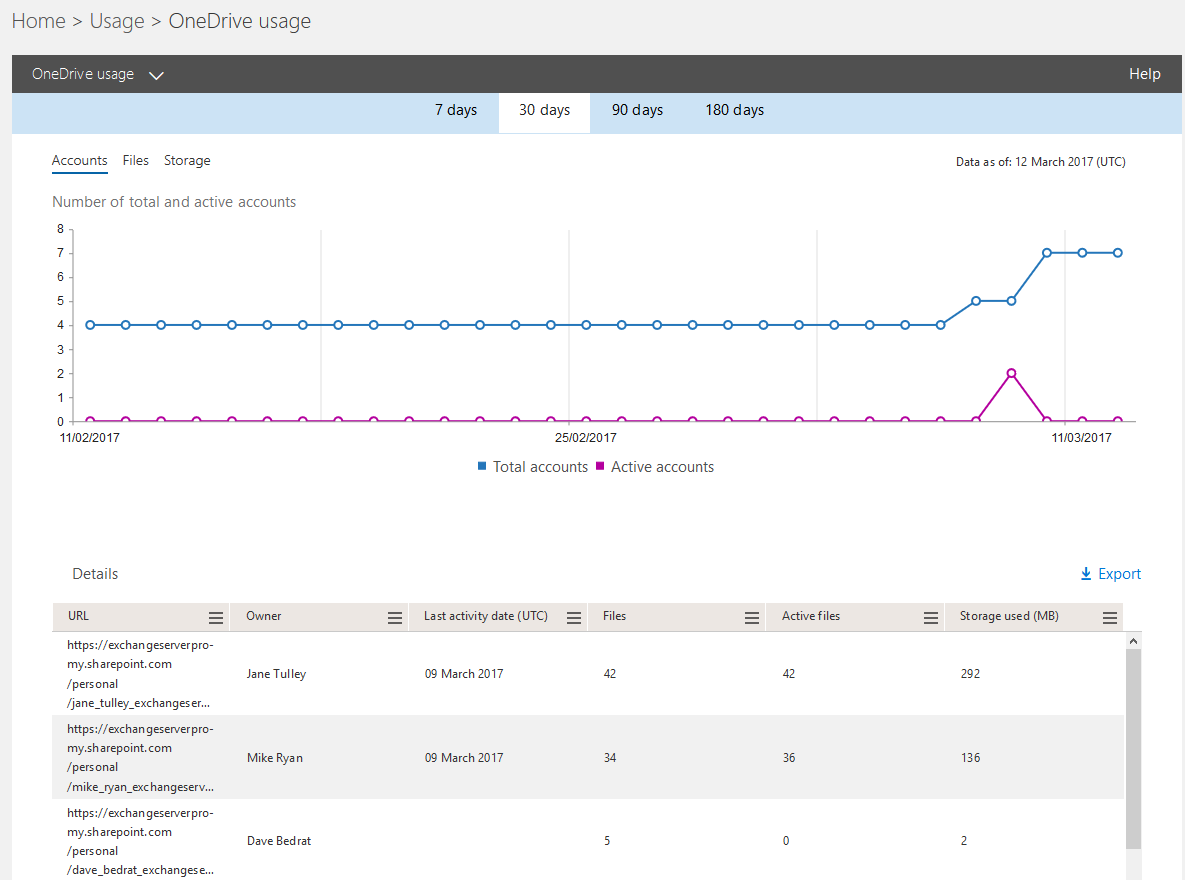Switch to the Storage tab

(186, 161)
